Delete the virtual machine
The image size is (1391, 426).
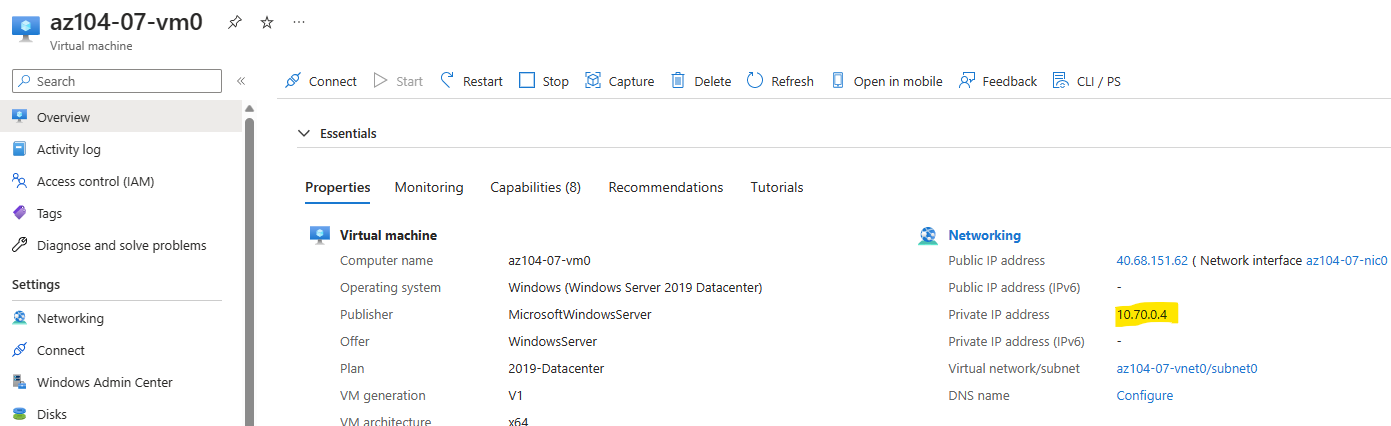[700, 81]
